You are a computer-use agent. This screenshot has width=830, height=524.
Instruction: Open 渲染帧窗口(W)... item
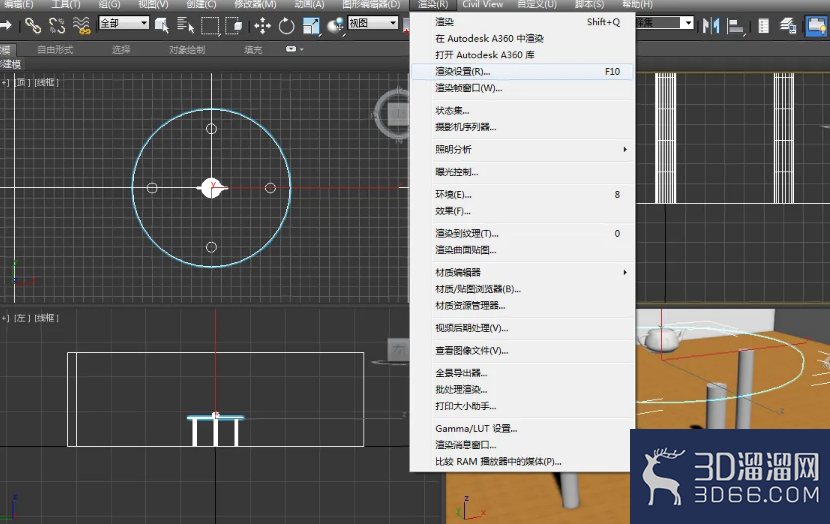click(x=522, y=88)
